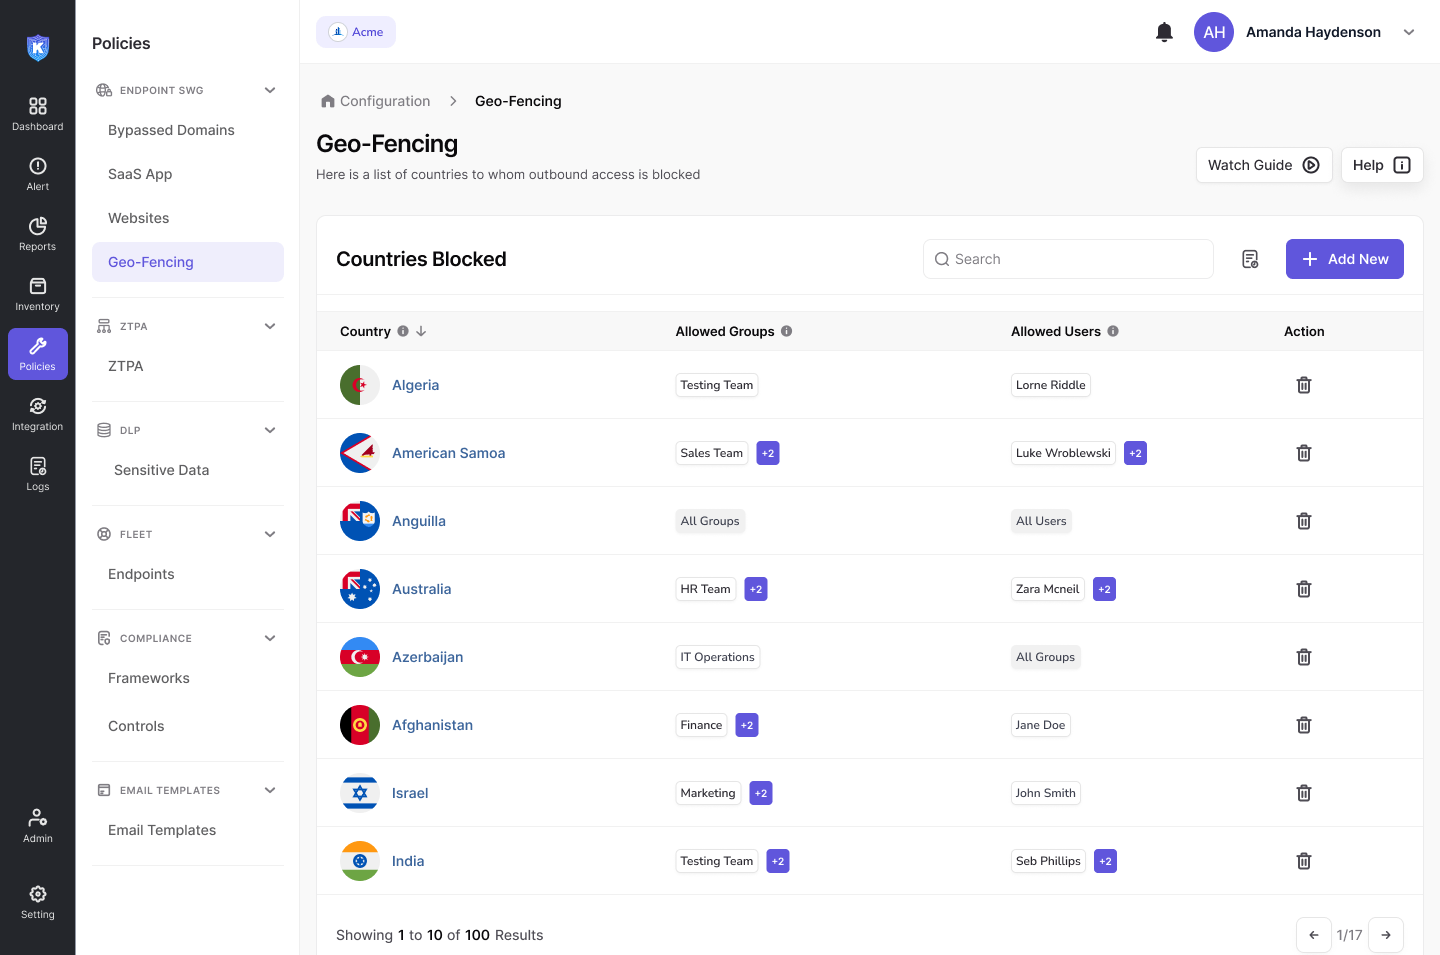Image resolution: width=1440 pixels, height=955 pixels.
Task: Click the trash icon for Australia
Action: [1303, 589]
